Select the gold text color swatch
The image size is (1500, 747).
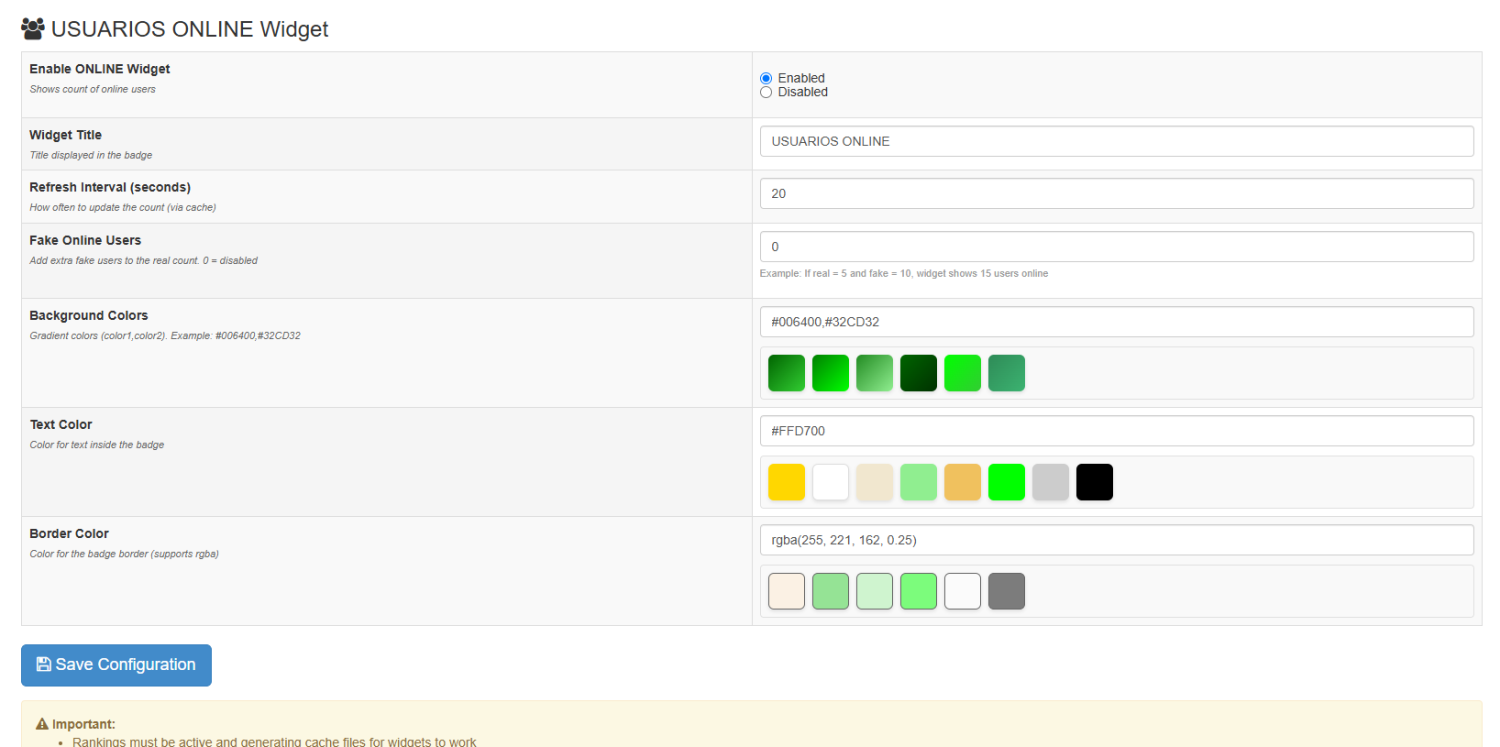click(786, 482)
